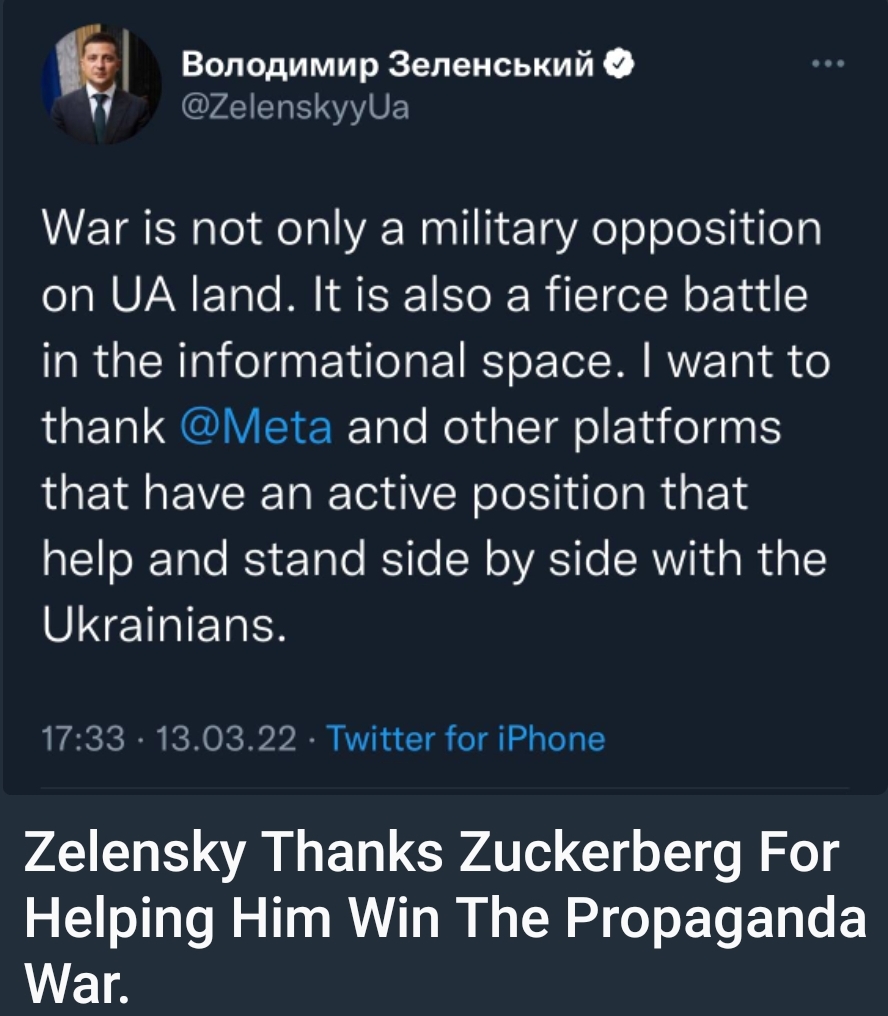Open Zelensky's profile avatar photo
Image resolution: width=888 pixels, height=1016 pixels.
100,87
